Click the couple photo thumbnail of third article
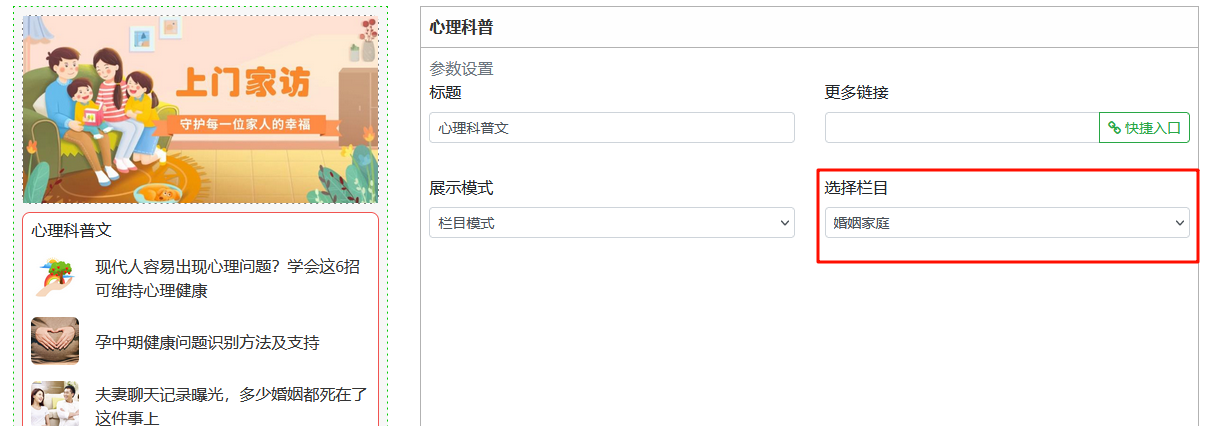The image size is (1206, 426). click(x=55, y=404)
